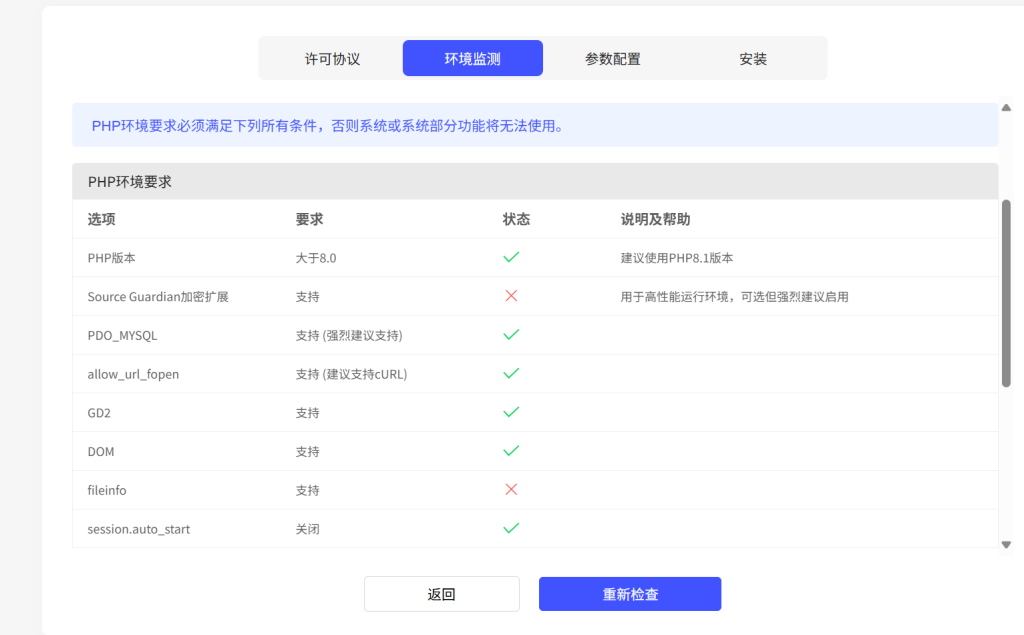The height and width of the screenshot is (635, 1024).
Task: Click the red X for fileinfo
Action: [511, 490]
